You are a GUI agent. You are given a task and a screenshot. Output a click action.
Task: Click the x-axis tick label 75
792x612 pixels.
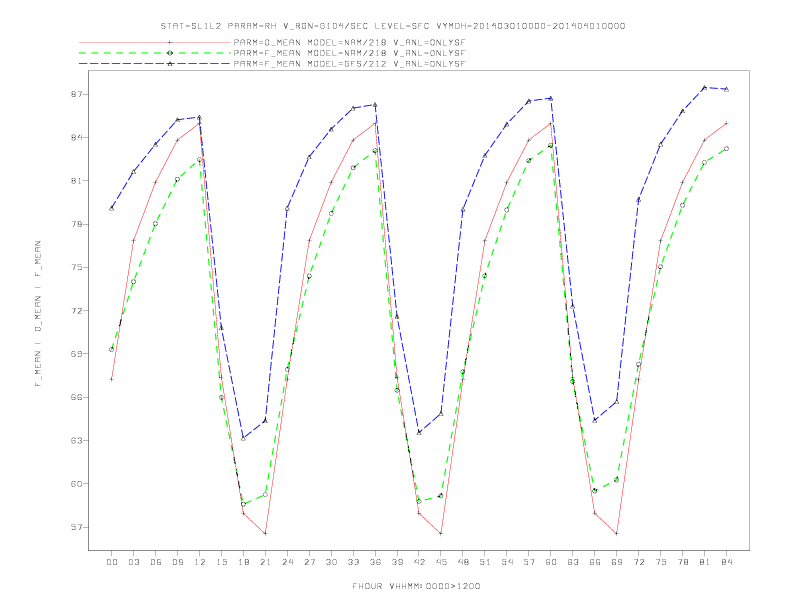661,562
